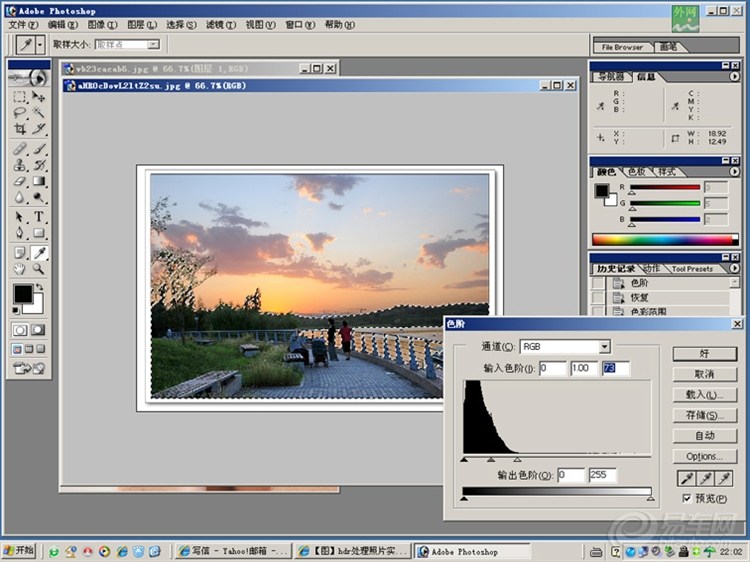Click the output levels field showing 255
The image size is (750, 562).
pyautogui.click(x=603, y=475)
